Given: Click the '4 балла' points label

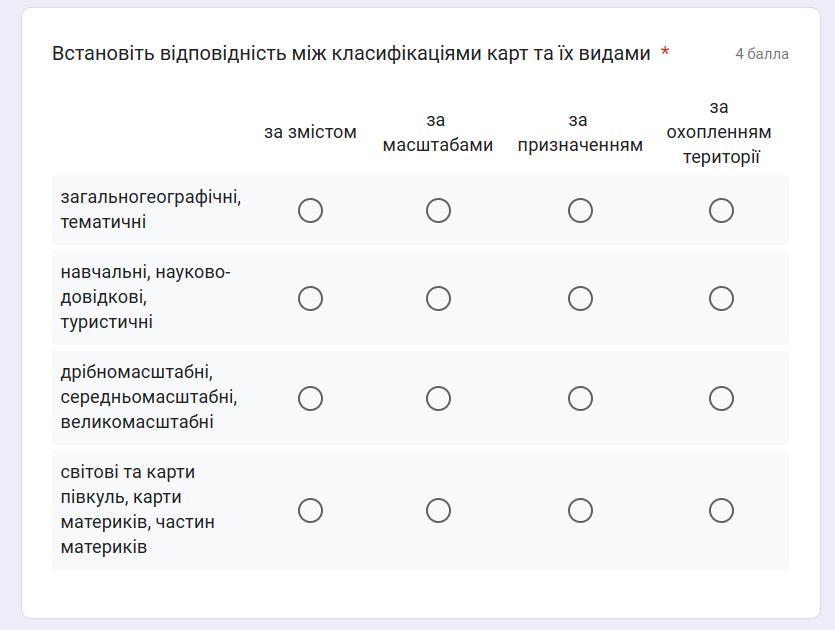Looking at the screenshot, I should pyautogui.click(x=762, y=54).
